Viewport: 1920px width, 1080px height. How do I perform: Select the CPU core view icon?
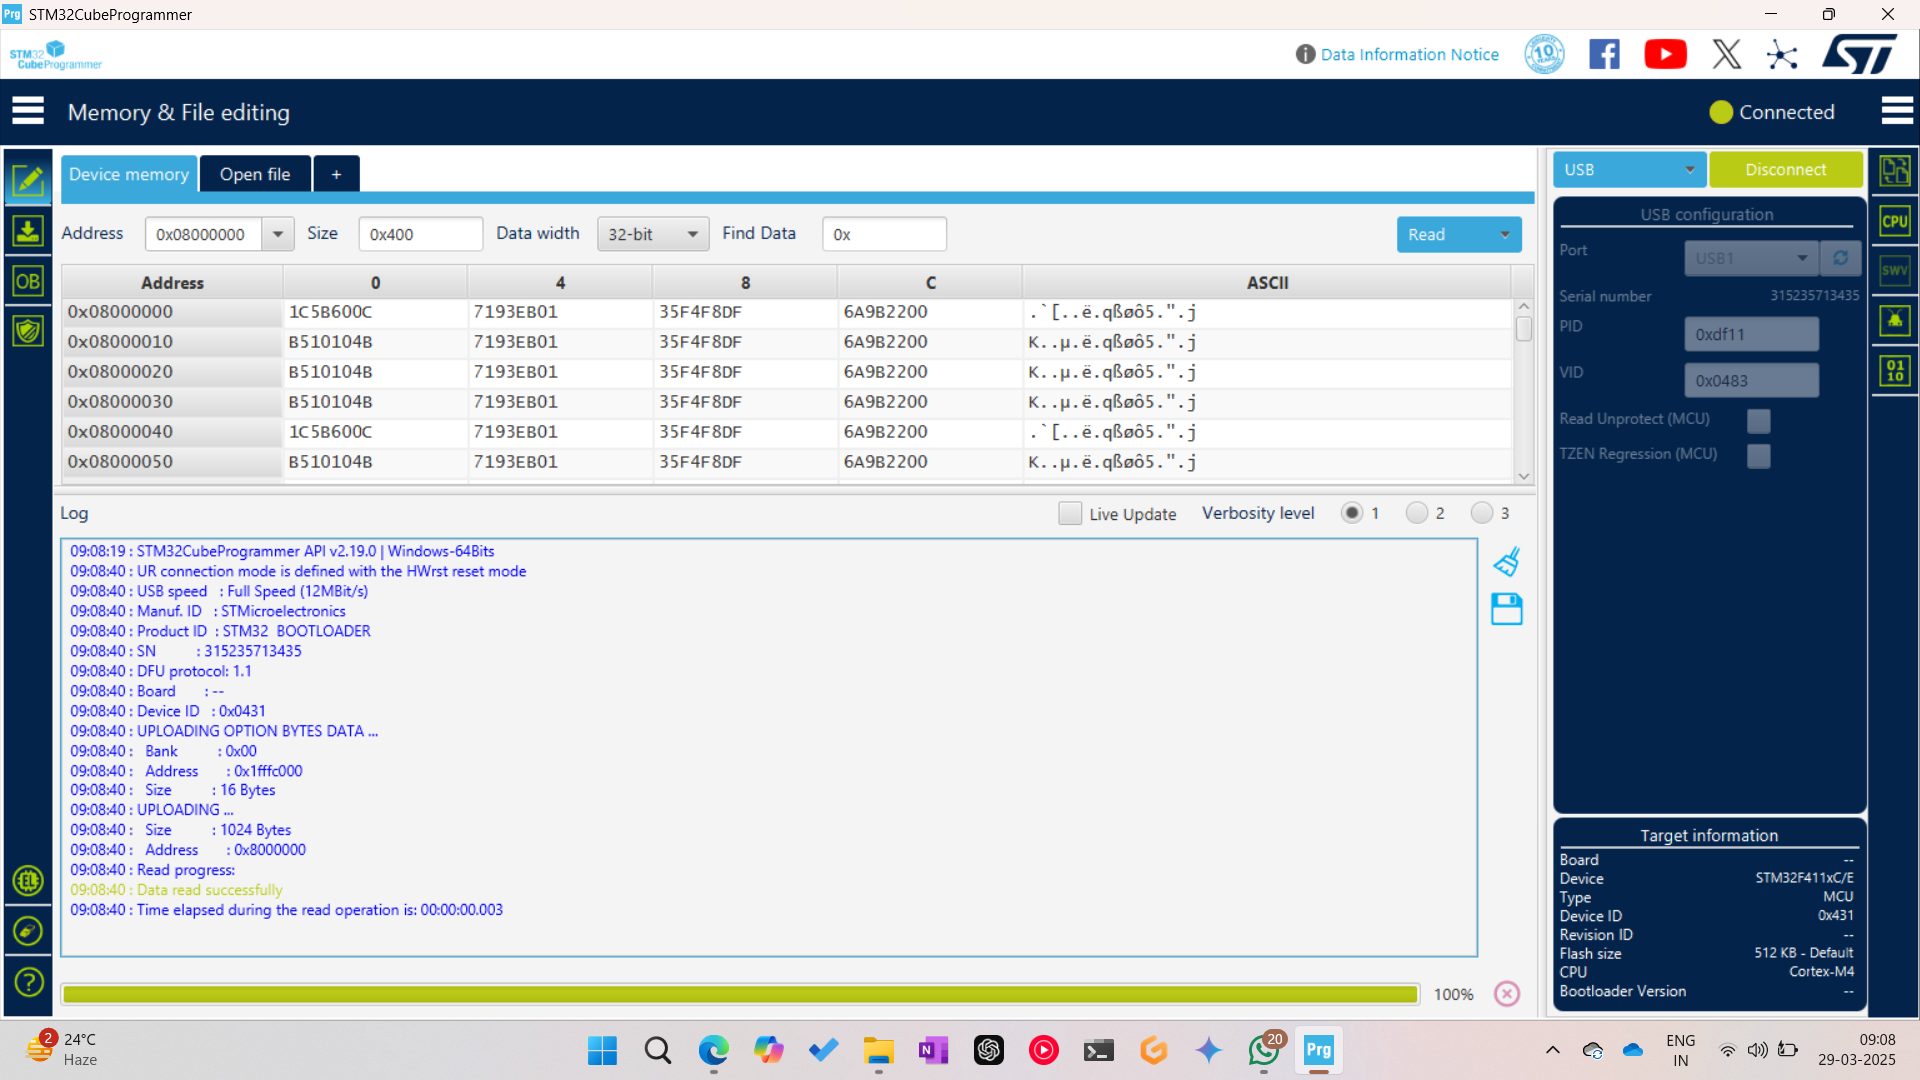(1894, 221)
